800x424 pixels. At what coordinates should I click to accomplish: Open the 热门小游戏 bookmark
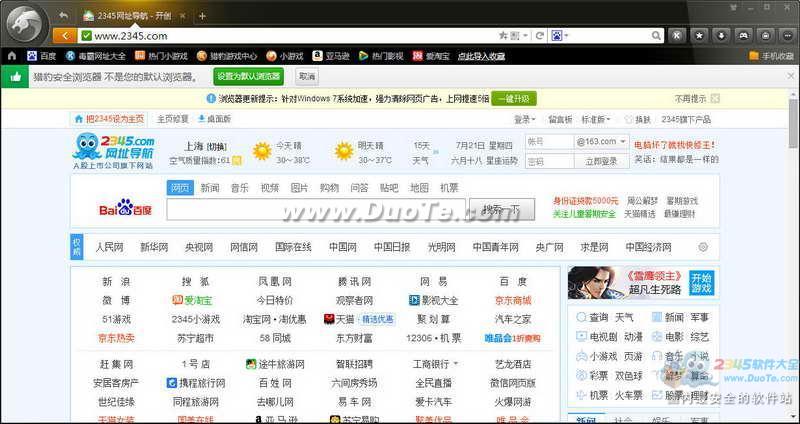[161, 56]
